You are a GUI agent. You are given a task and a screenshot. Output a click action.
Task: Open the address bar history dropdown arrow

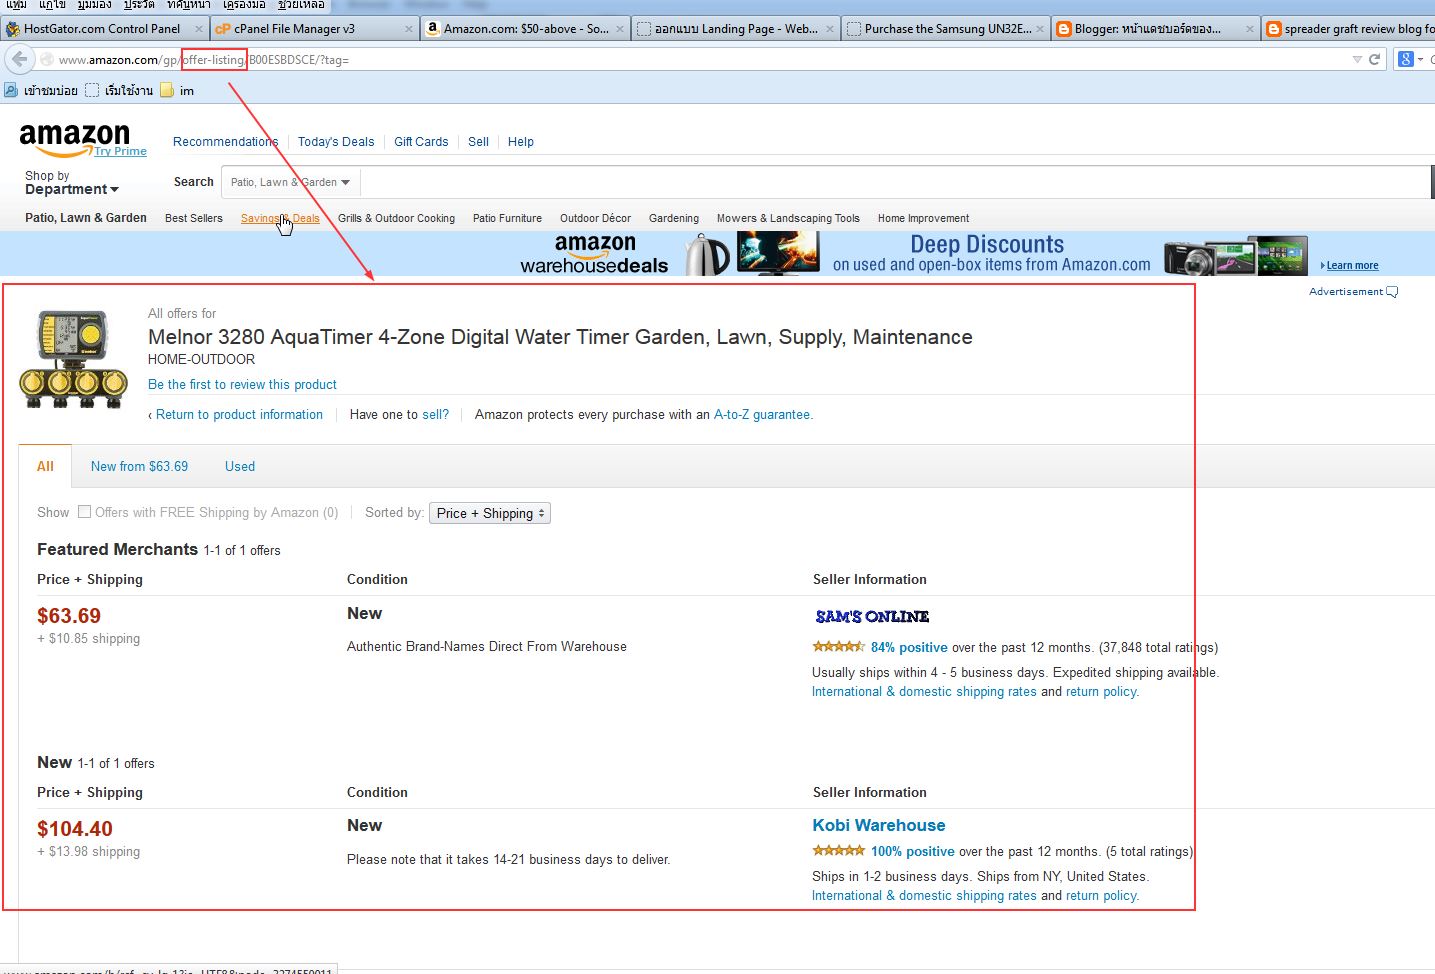(1357, 60)
